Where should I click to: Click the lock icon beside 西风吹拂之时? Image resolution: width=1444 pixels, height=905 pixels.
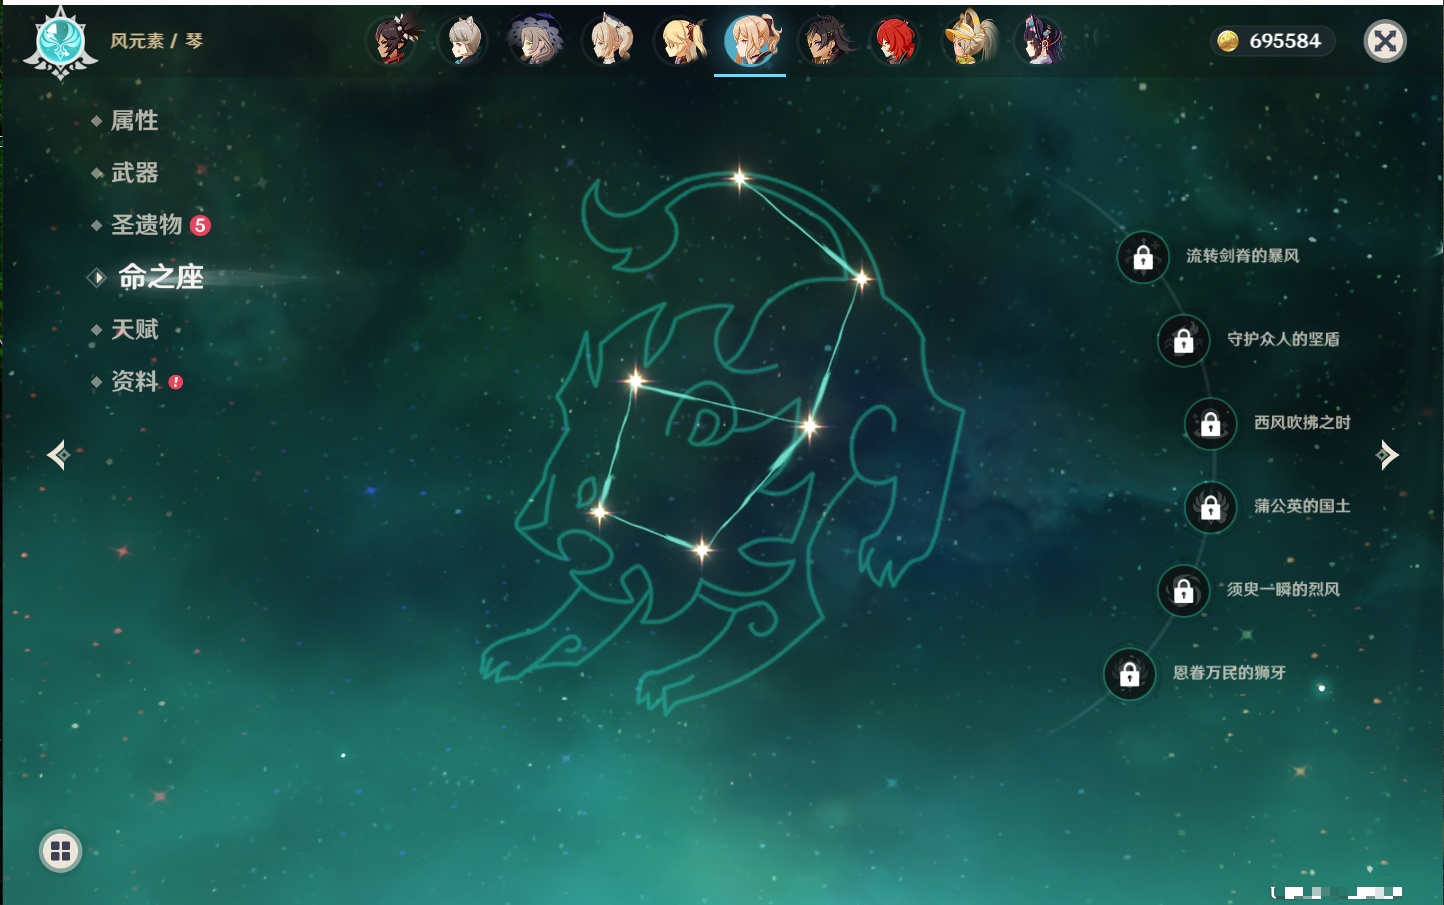1211,423
